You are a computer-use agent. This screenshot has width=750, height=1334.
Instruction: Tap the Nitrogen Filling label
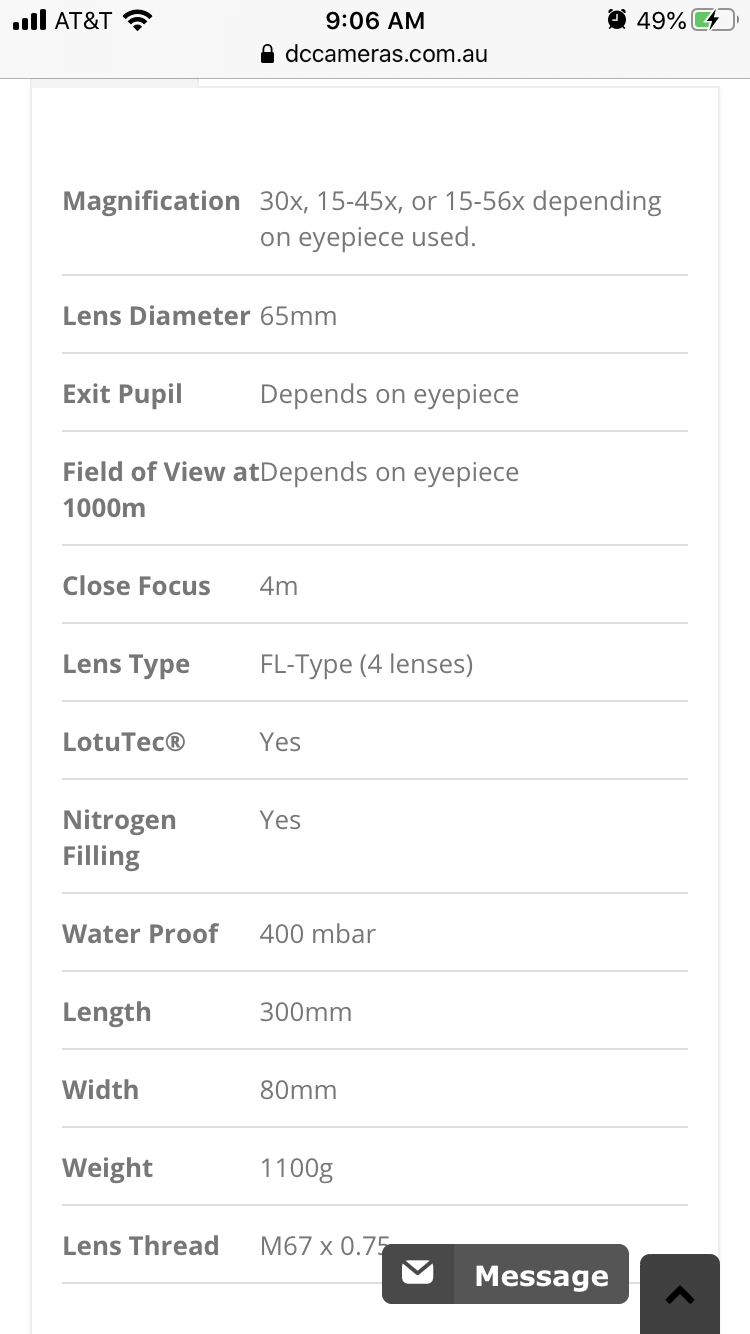point(119,838)
